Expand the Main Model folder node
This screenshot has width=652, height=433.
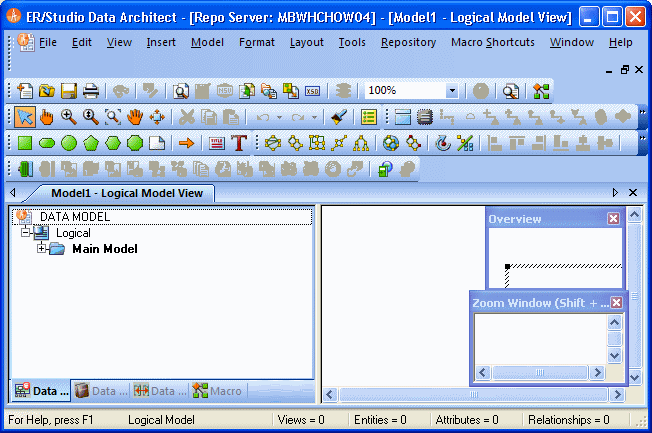click(x=41, y=249)
